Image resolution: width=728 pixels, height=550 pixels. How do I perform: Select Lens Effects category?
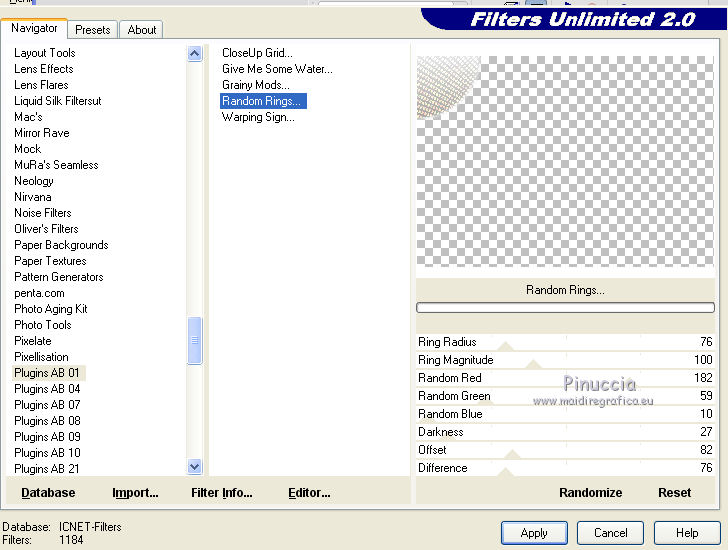tap(44, 69)
